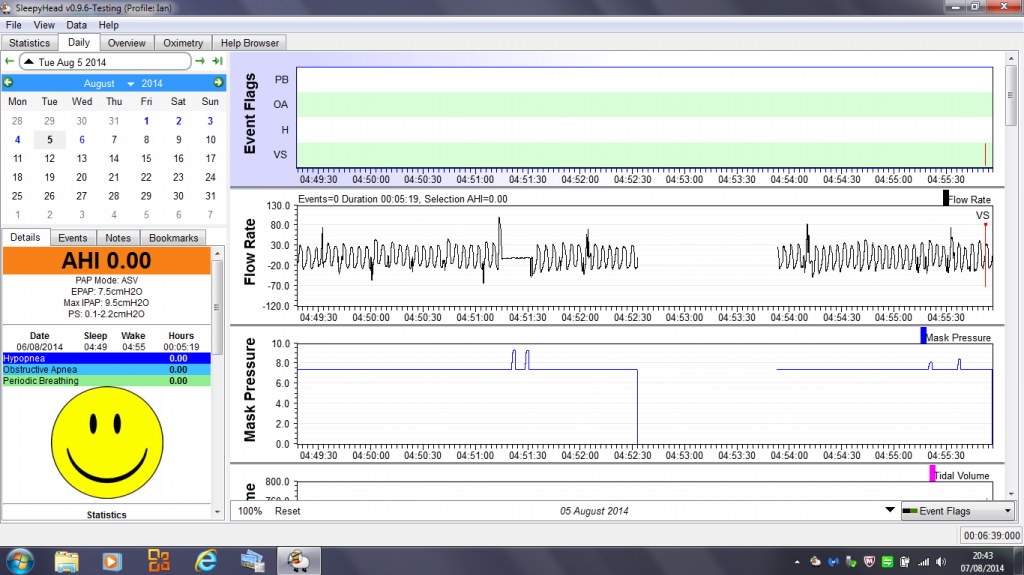1024x575 pixels.
Task: Switch to the Overview tab
Action: click(x=127, y=43)
